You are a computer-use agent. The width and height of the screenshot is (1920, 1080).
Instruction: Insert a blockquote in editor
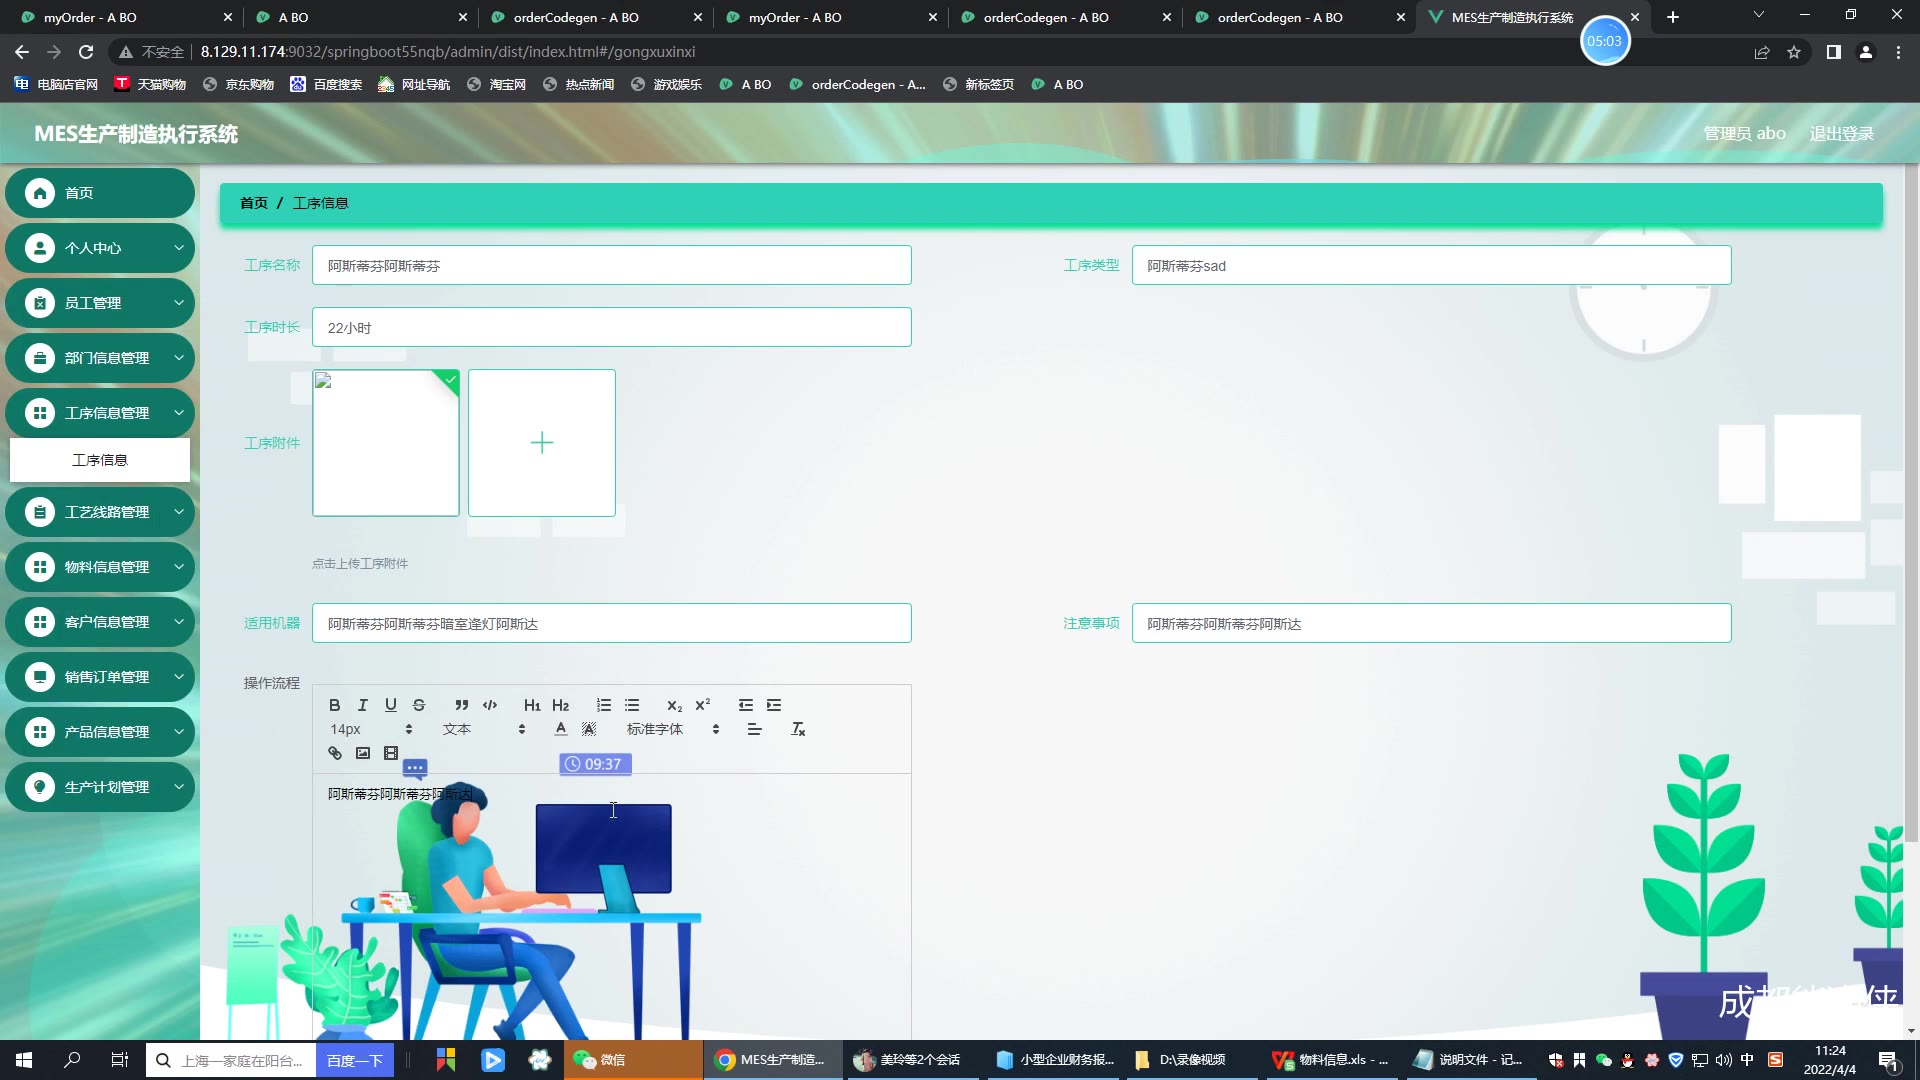[461, 705]
